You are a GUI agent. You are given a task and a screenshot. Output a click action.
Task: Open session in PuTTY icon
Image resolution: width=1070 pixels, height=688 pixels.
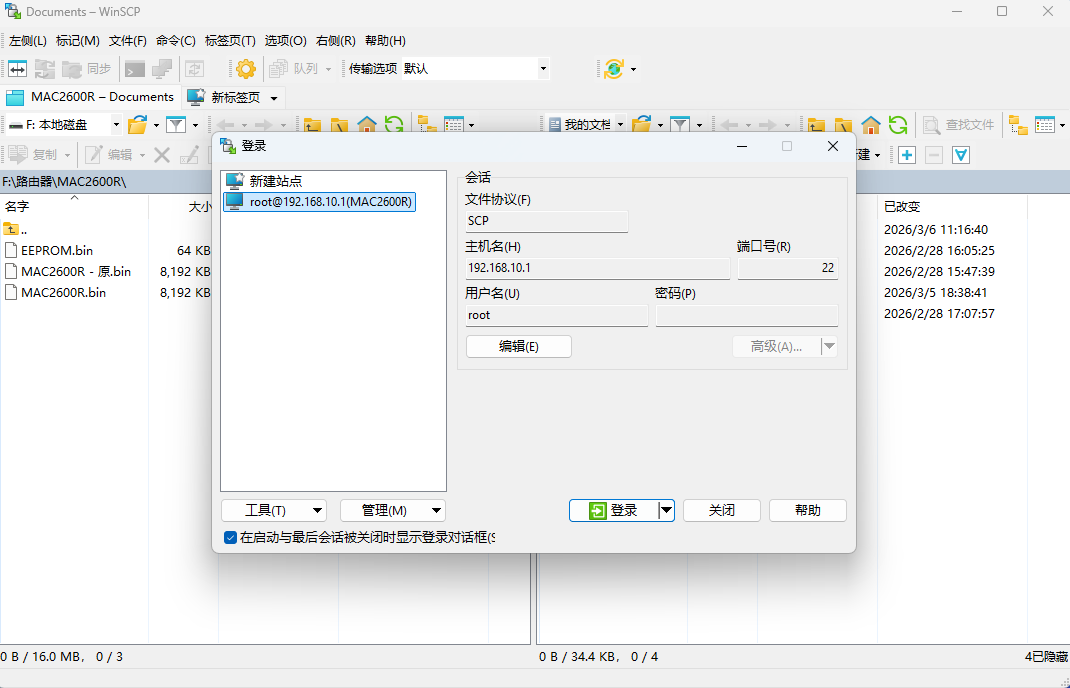pyautogui.click(x=162, y=68)
